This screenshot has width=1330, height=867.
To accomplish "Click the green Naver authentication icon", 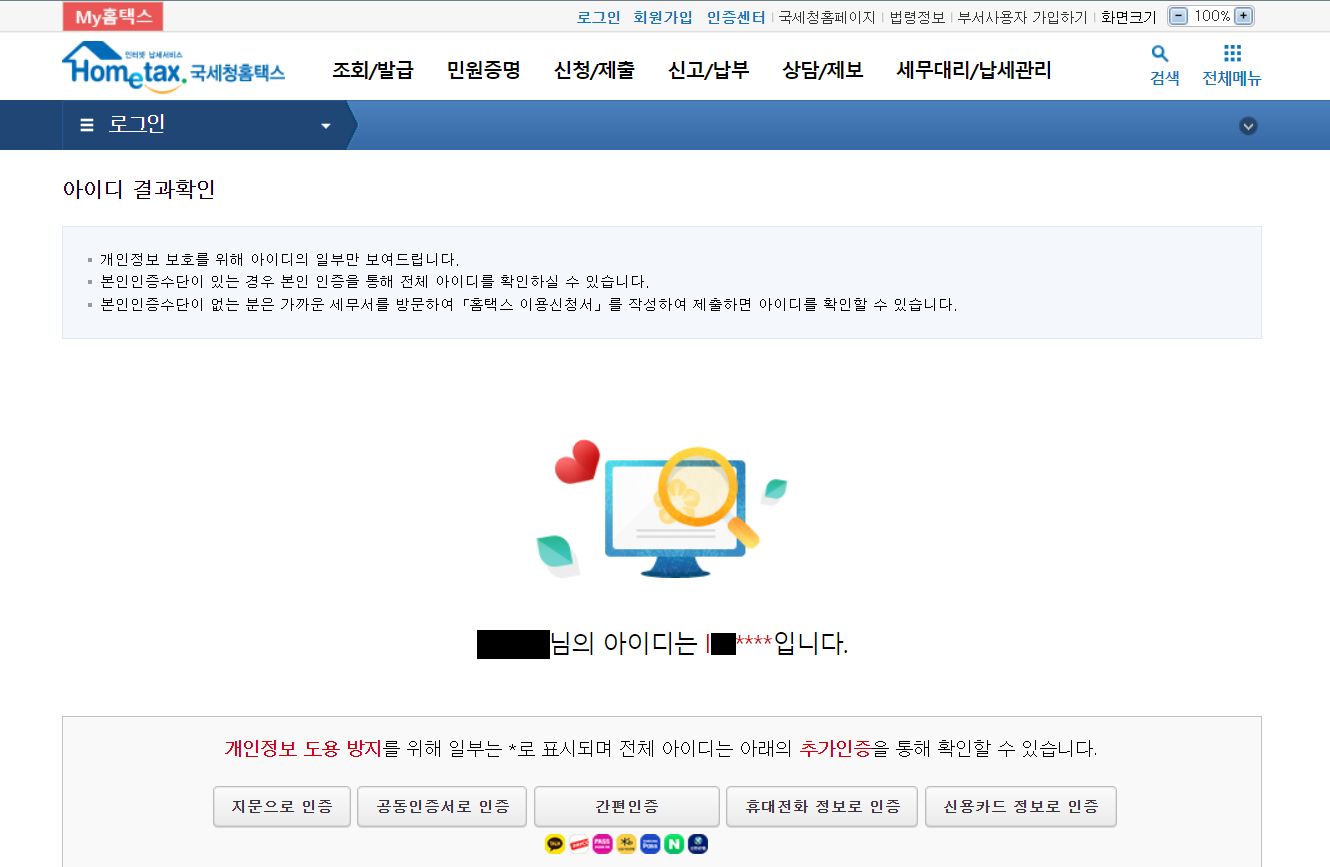I will [x=674, y=844].
